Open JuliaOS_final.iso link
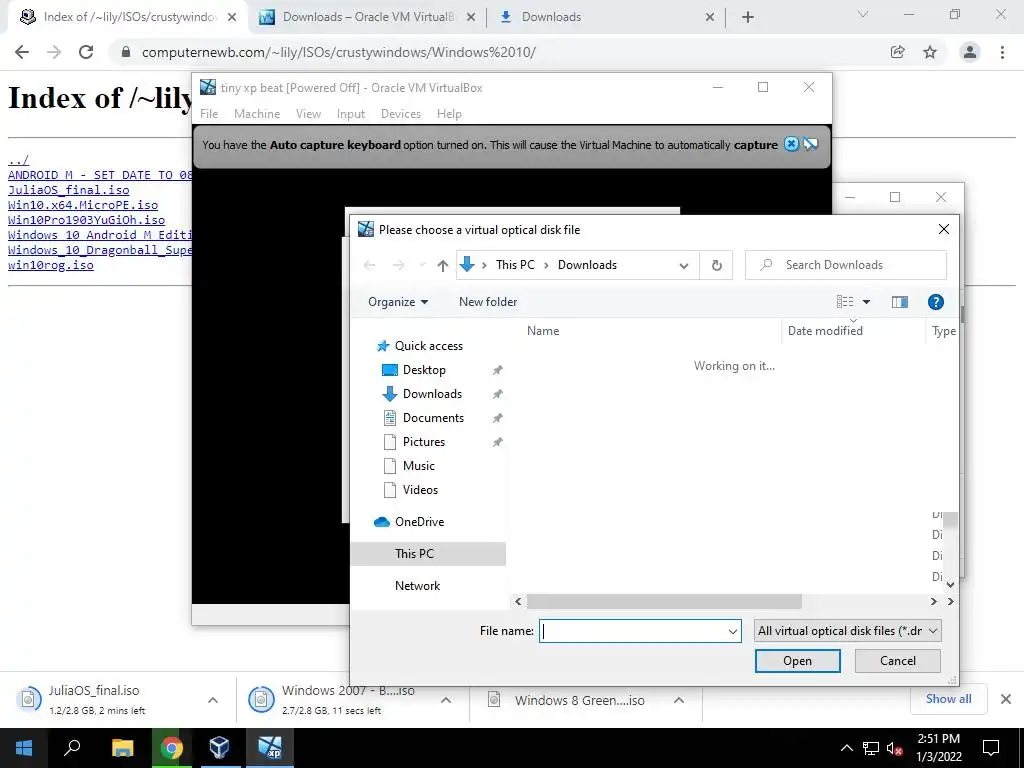The width and height of the screenshot is (1024, 768). click(69, 190)
